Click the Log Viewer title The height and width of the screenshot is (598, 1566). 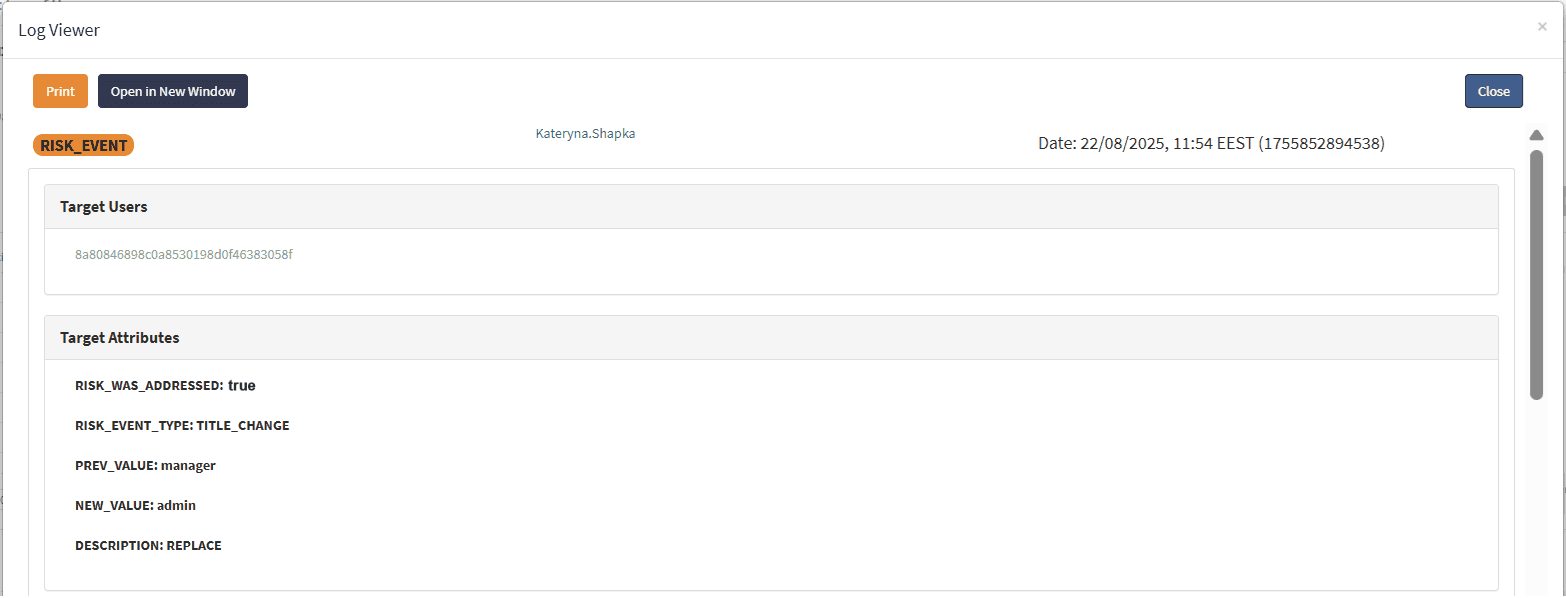tap(59, 30)
